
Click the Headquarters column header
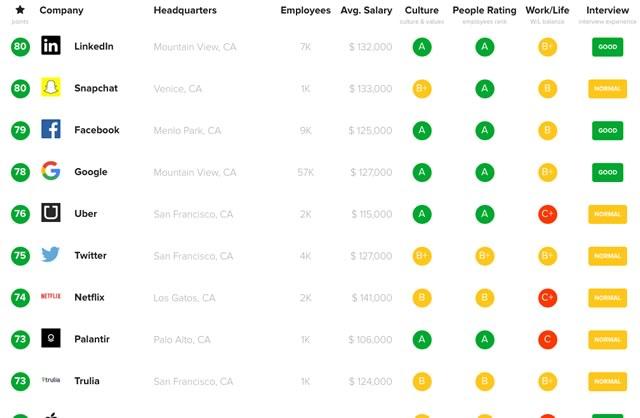pyautogui.click(x=185, y=11)
